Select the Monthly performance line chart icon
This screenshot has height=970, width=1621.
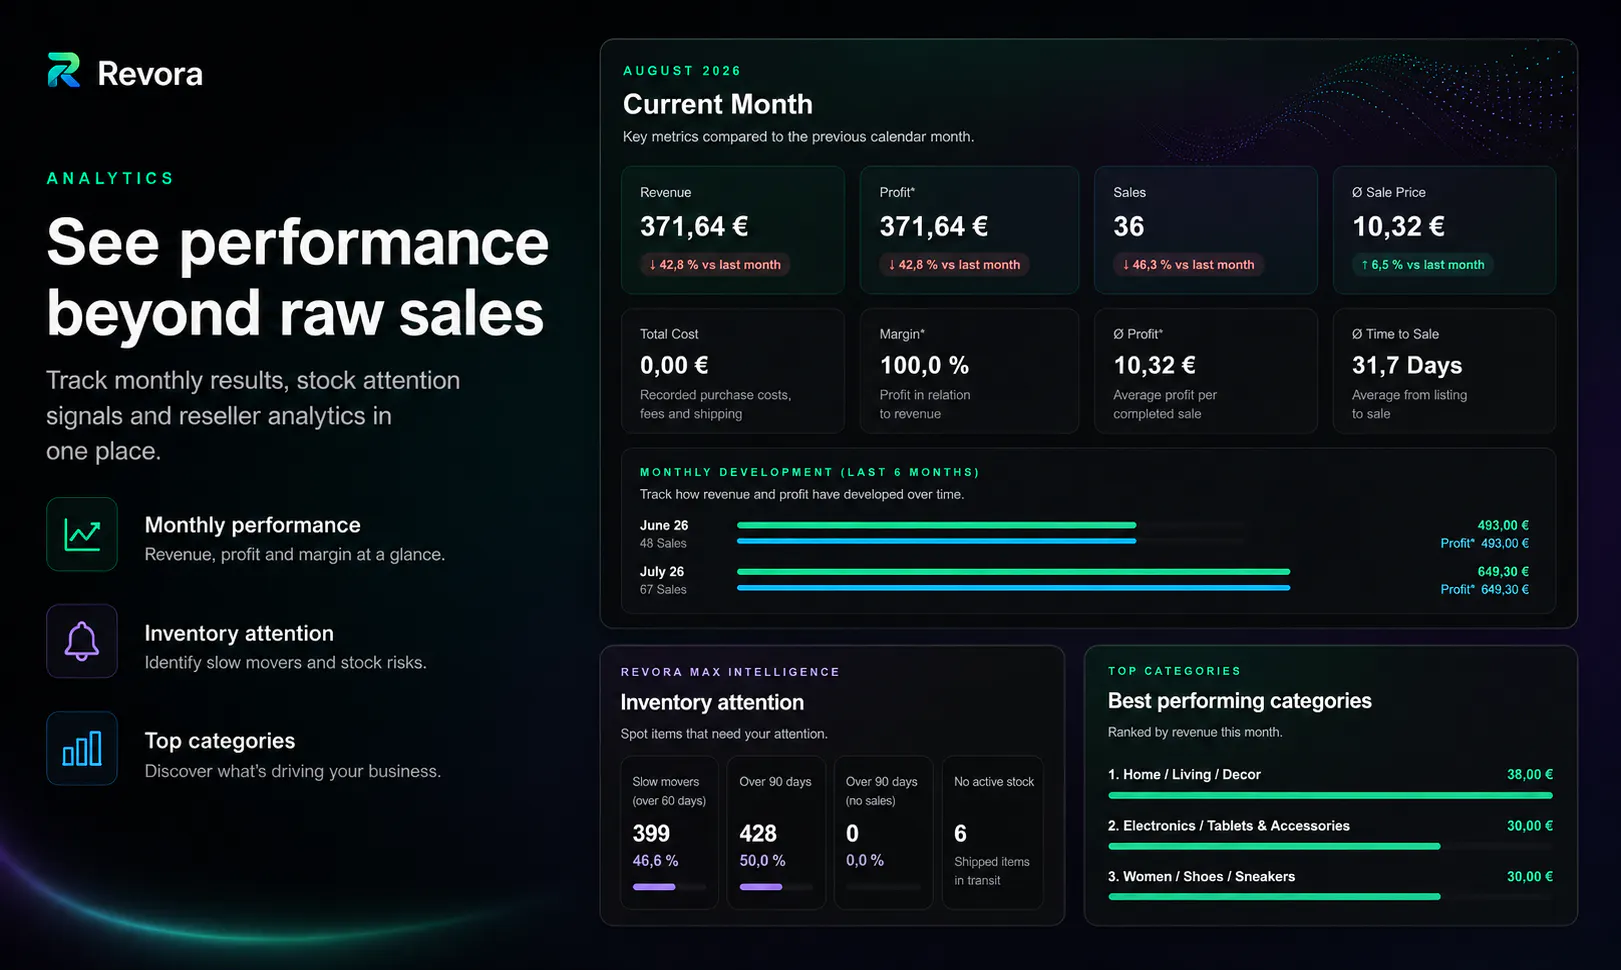(x=82, y=534)
